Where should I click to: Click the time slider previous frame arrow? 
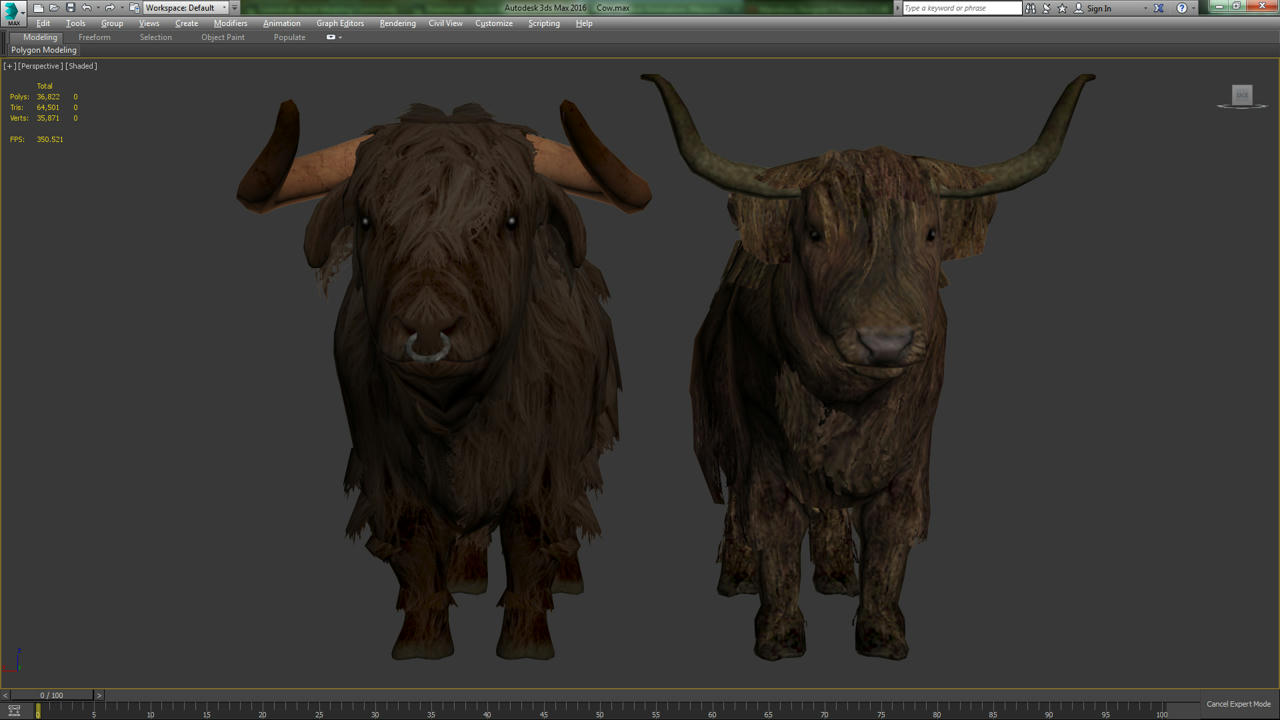point(5,695)
